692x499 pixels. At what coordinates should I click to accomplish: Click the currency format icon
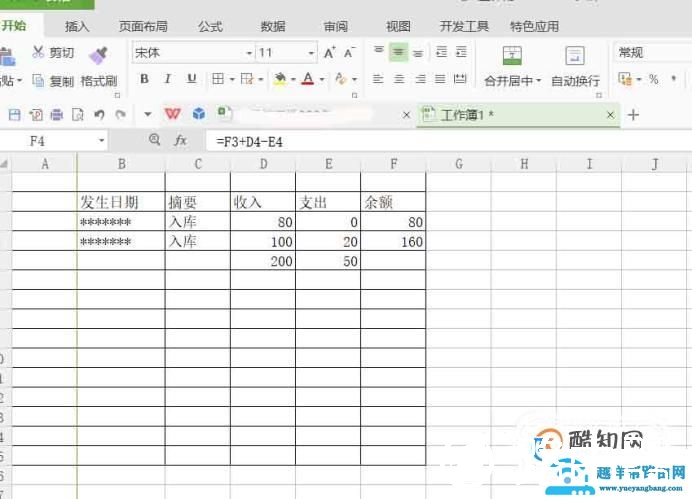(x=625, y=79)
